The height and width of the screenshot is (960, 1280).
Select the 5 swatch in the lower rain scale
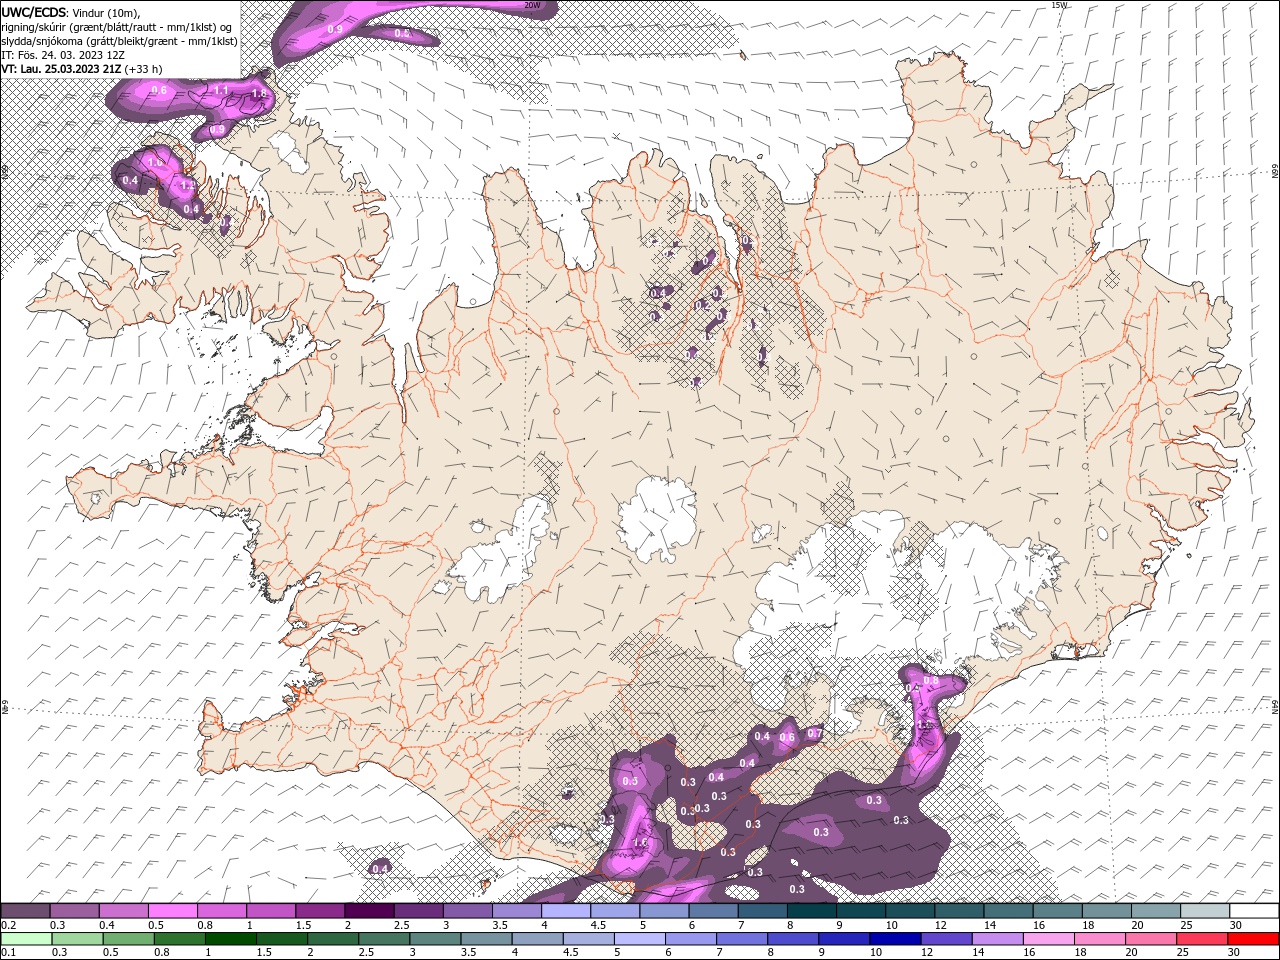click(x=639, y=938)
